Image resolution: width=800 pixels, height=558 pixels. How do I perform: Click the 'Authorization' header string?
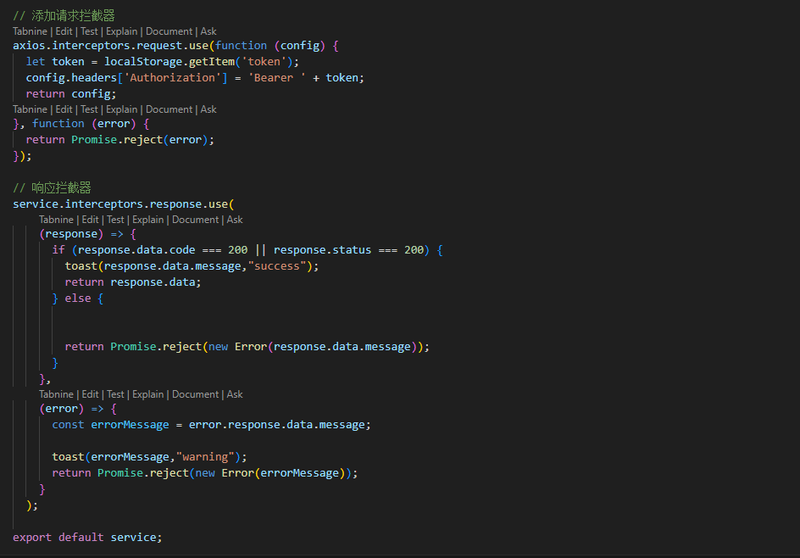pos(172,78)
